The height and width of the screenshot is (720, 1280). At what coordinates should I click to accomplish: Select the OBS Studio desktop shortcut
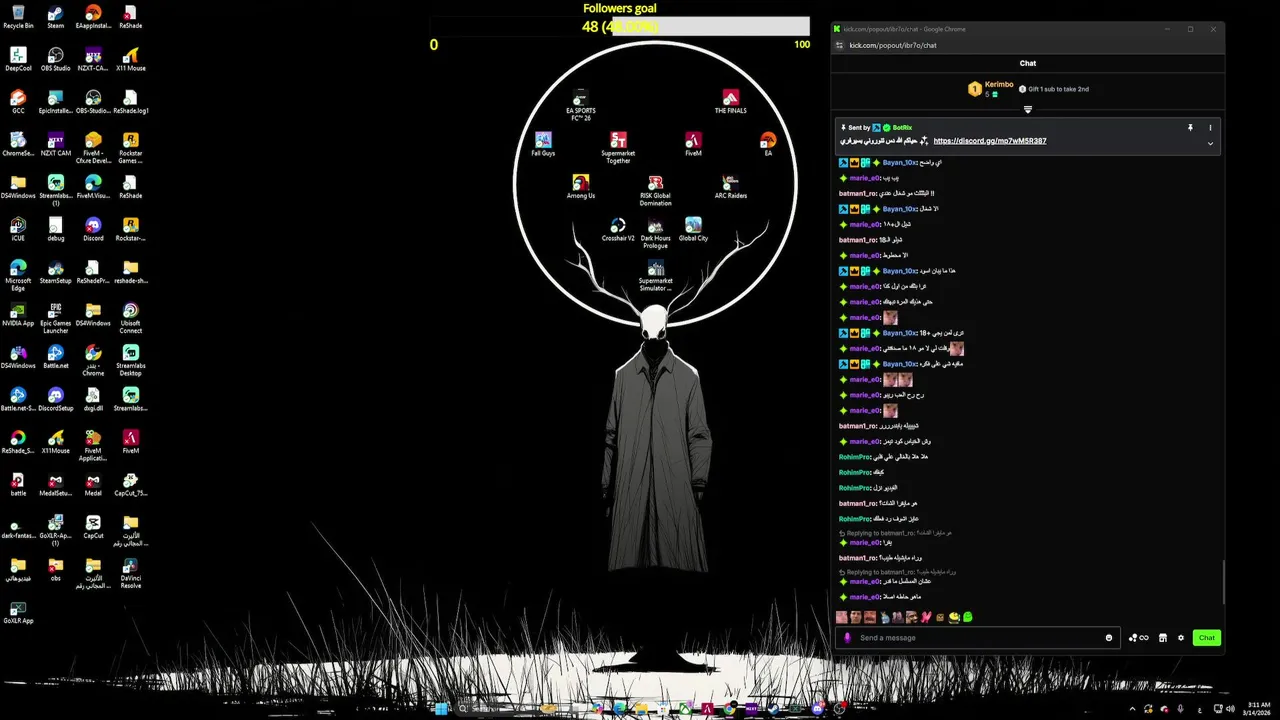56,59
